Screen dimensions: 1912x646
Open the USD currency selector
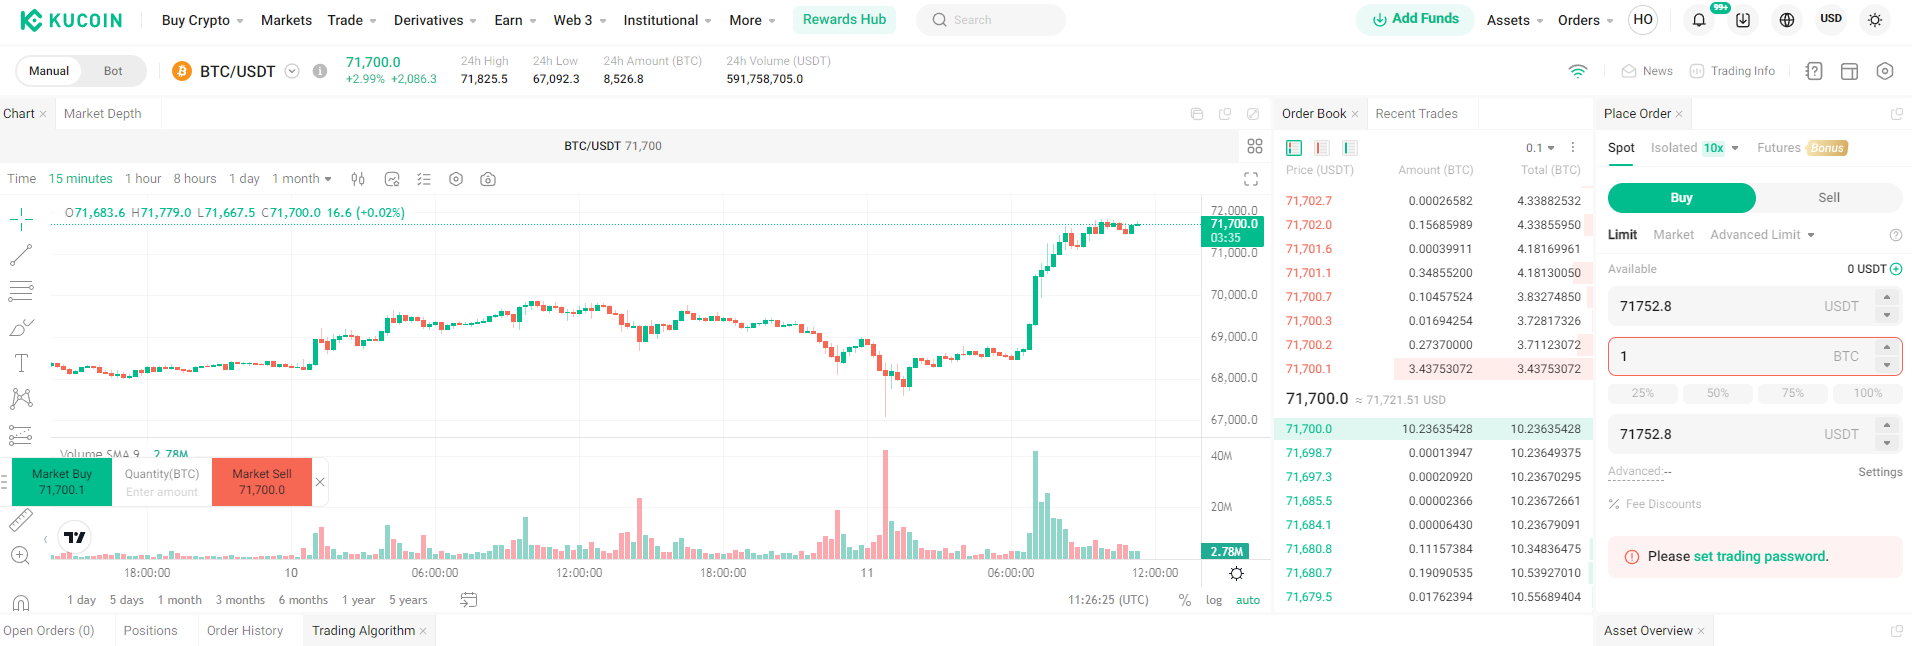(x=1831, y=19)
